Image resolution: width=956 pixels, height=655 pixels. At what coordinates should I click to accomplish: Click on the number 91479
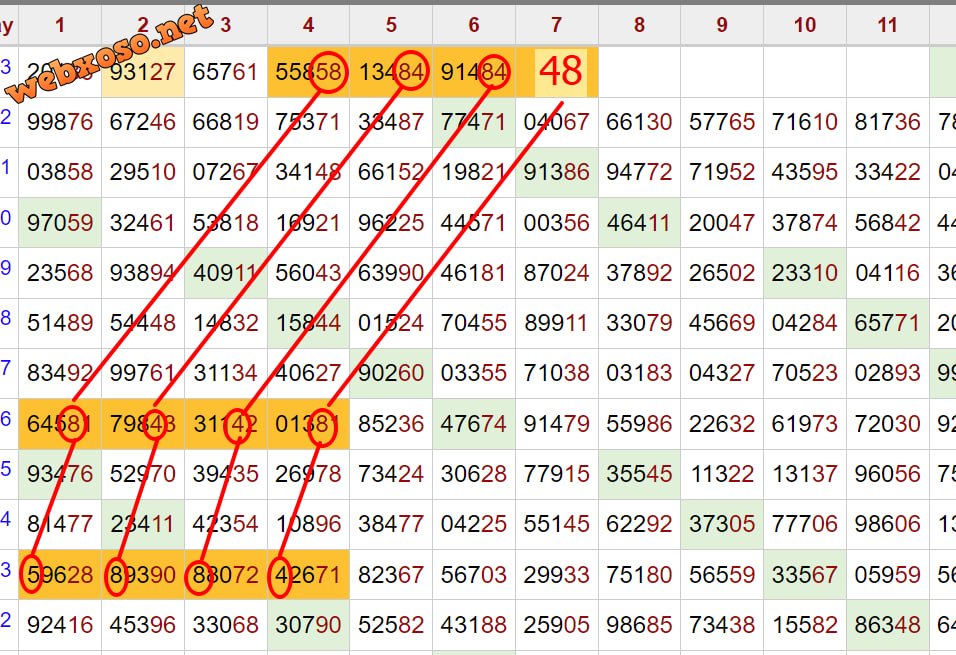pyautogui.click(x=557, y=424)
